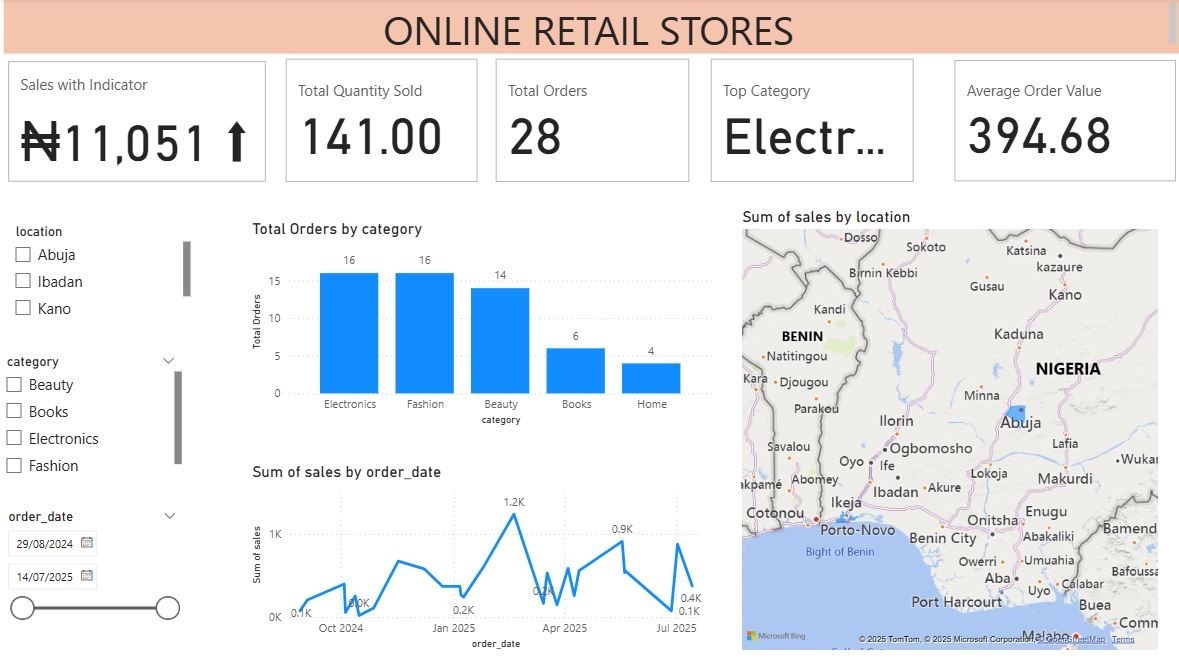Select the Books bar in orders chart
Screen dimensions: 1179x665
576,370
